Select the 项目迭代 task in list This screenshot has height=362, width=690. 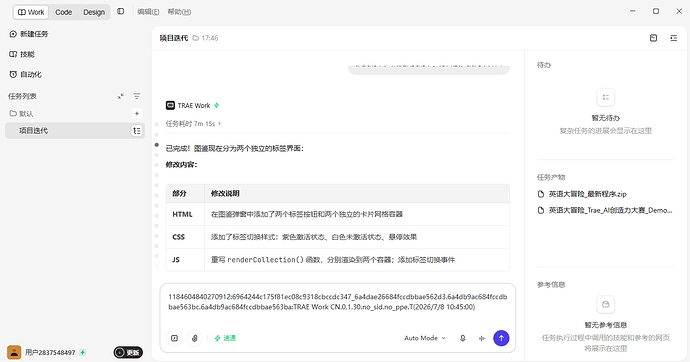[75, 131]
